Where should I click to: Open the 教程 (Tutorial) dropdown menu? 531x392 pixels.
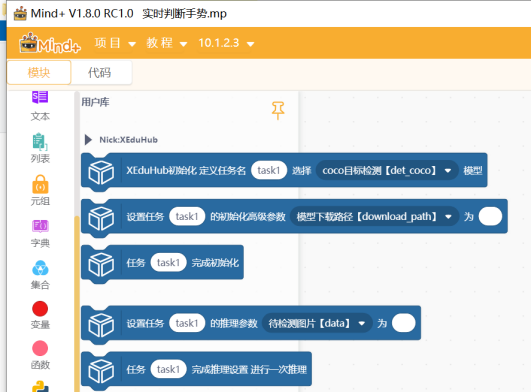tap(167, 43)
